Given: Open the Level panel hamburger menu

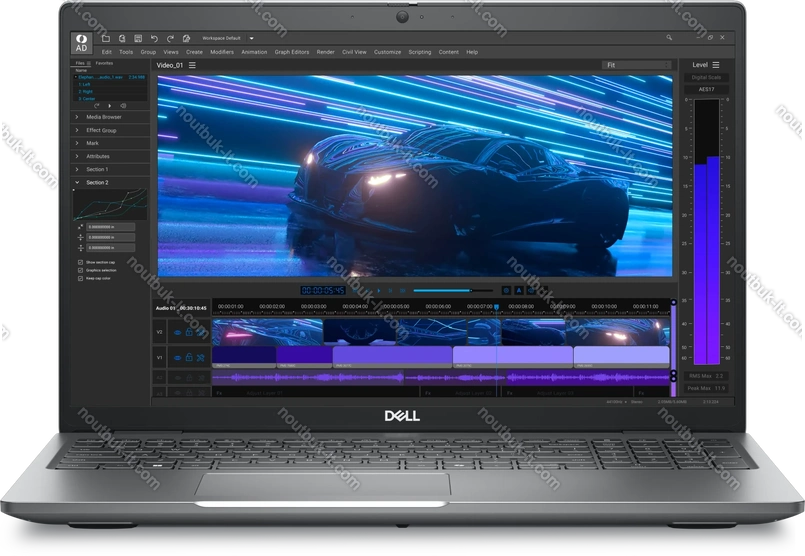Looking at the screenshot, I should tap(716, 65).
